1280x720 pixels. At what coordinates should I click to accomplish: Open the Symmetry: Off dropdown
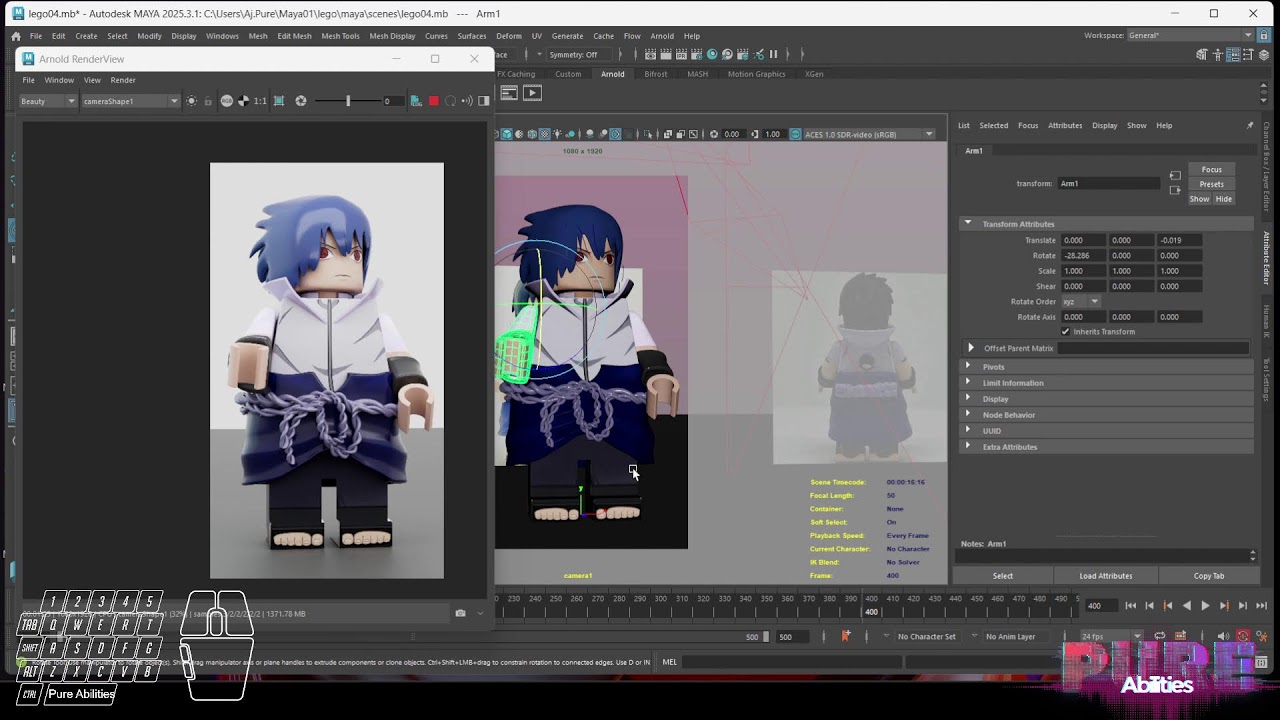[580, 55]
